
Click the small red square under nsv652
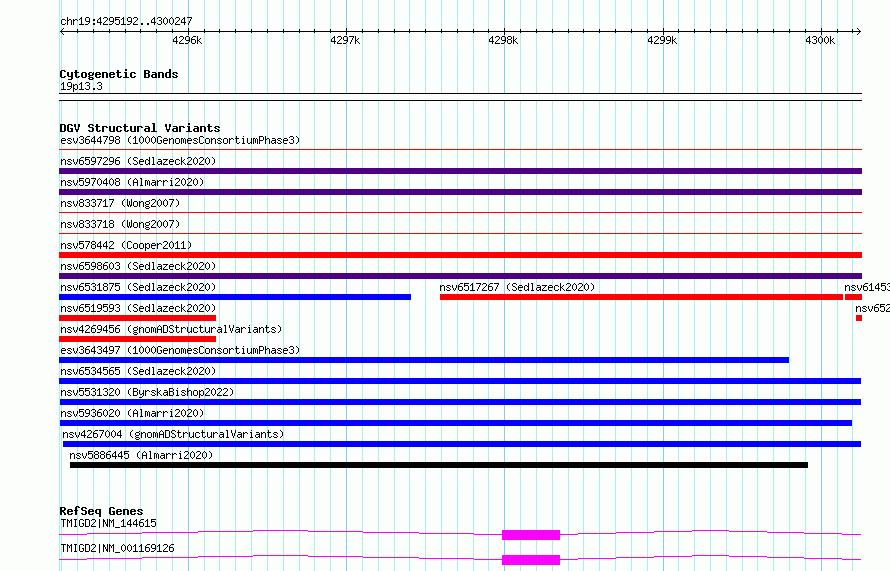point(859,318)
